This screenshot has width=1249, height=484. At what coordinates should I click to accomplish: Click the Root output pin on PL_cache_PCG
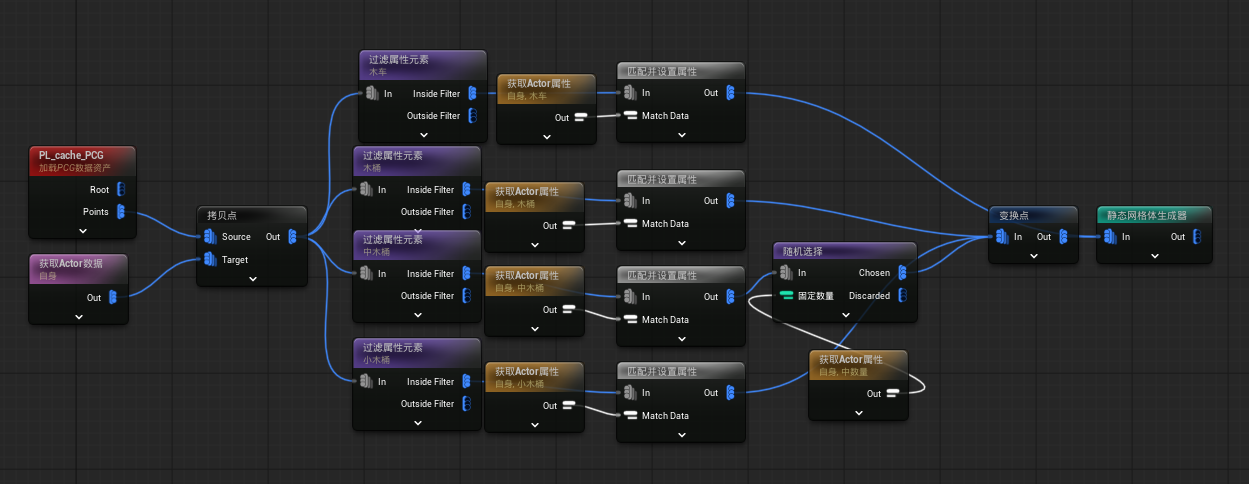click(x=121, y=190)
